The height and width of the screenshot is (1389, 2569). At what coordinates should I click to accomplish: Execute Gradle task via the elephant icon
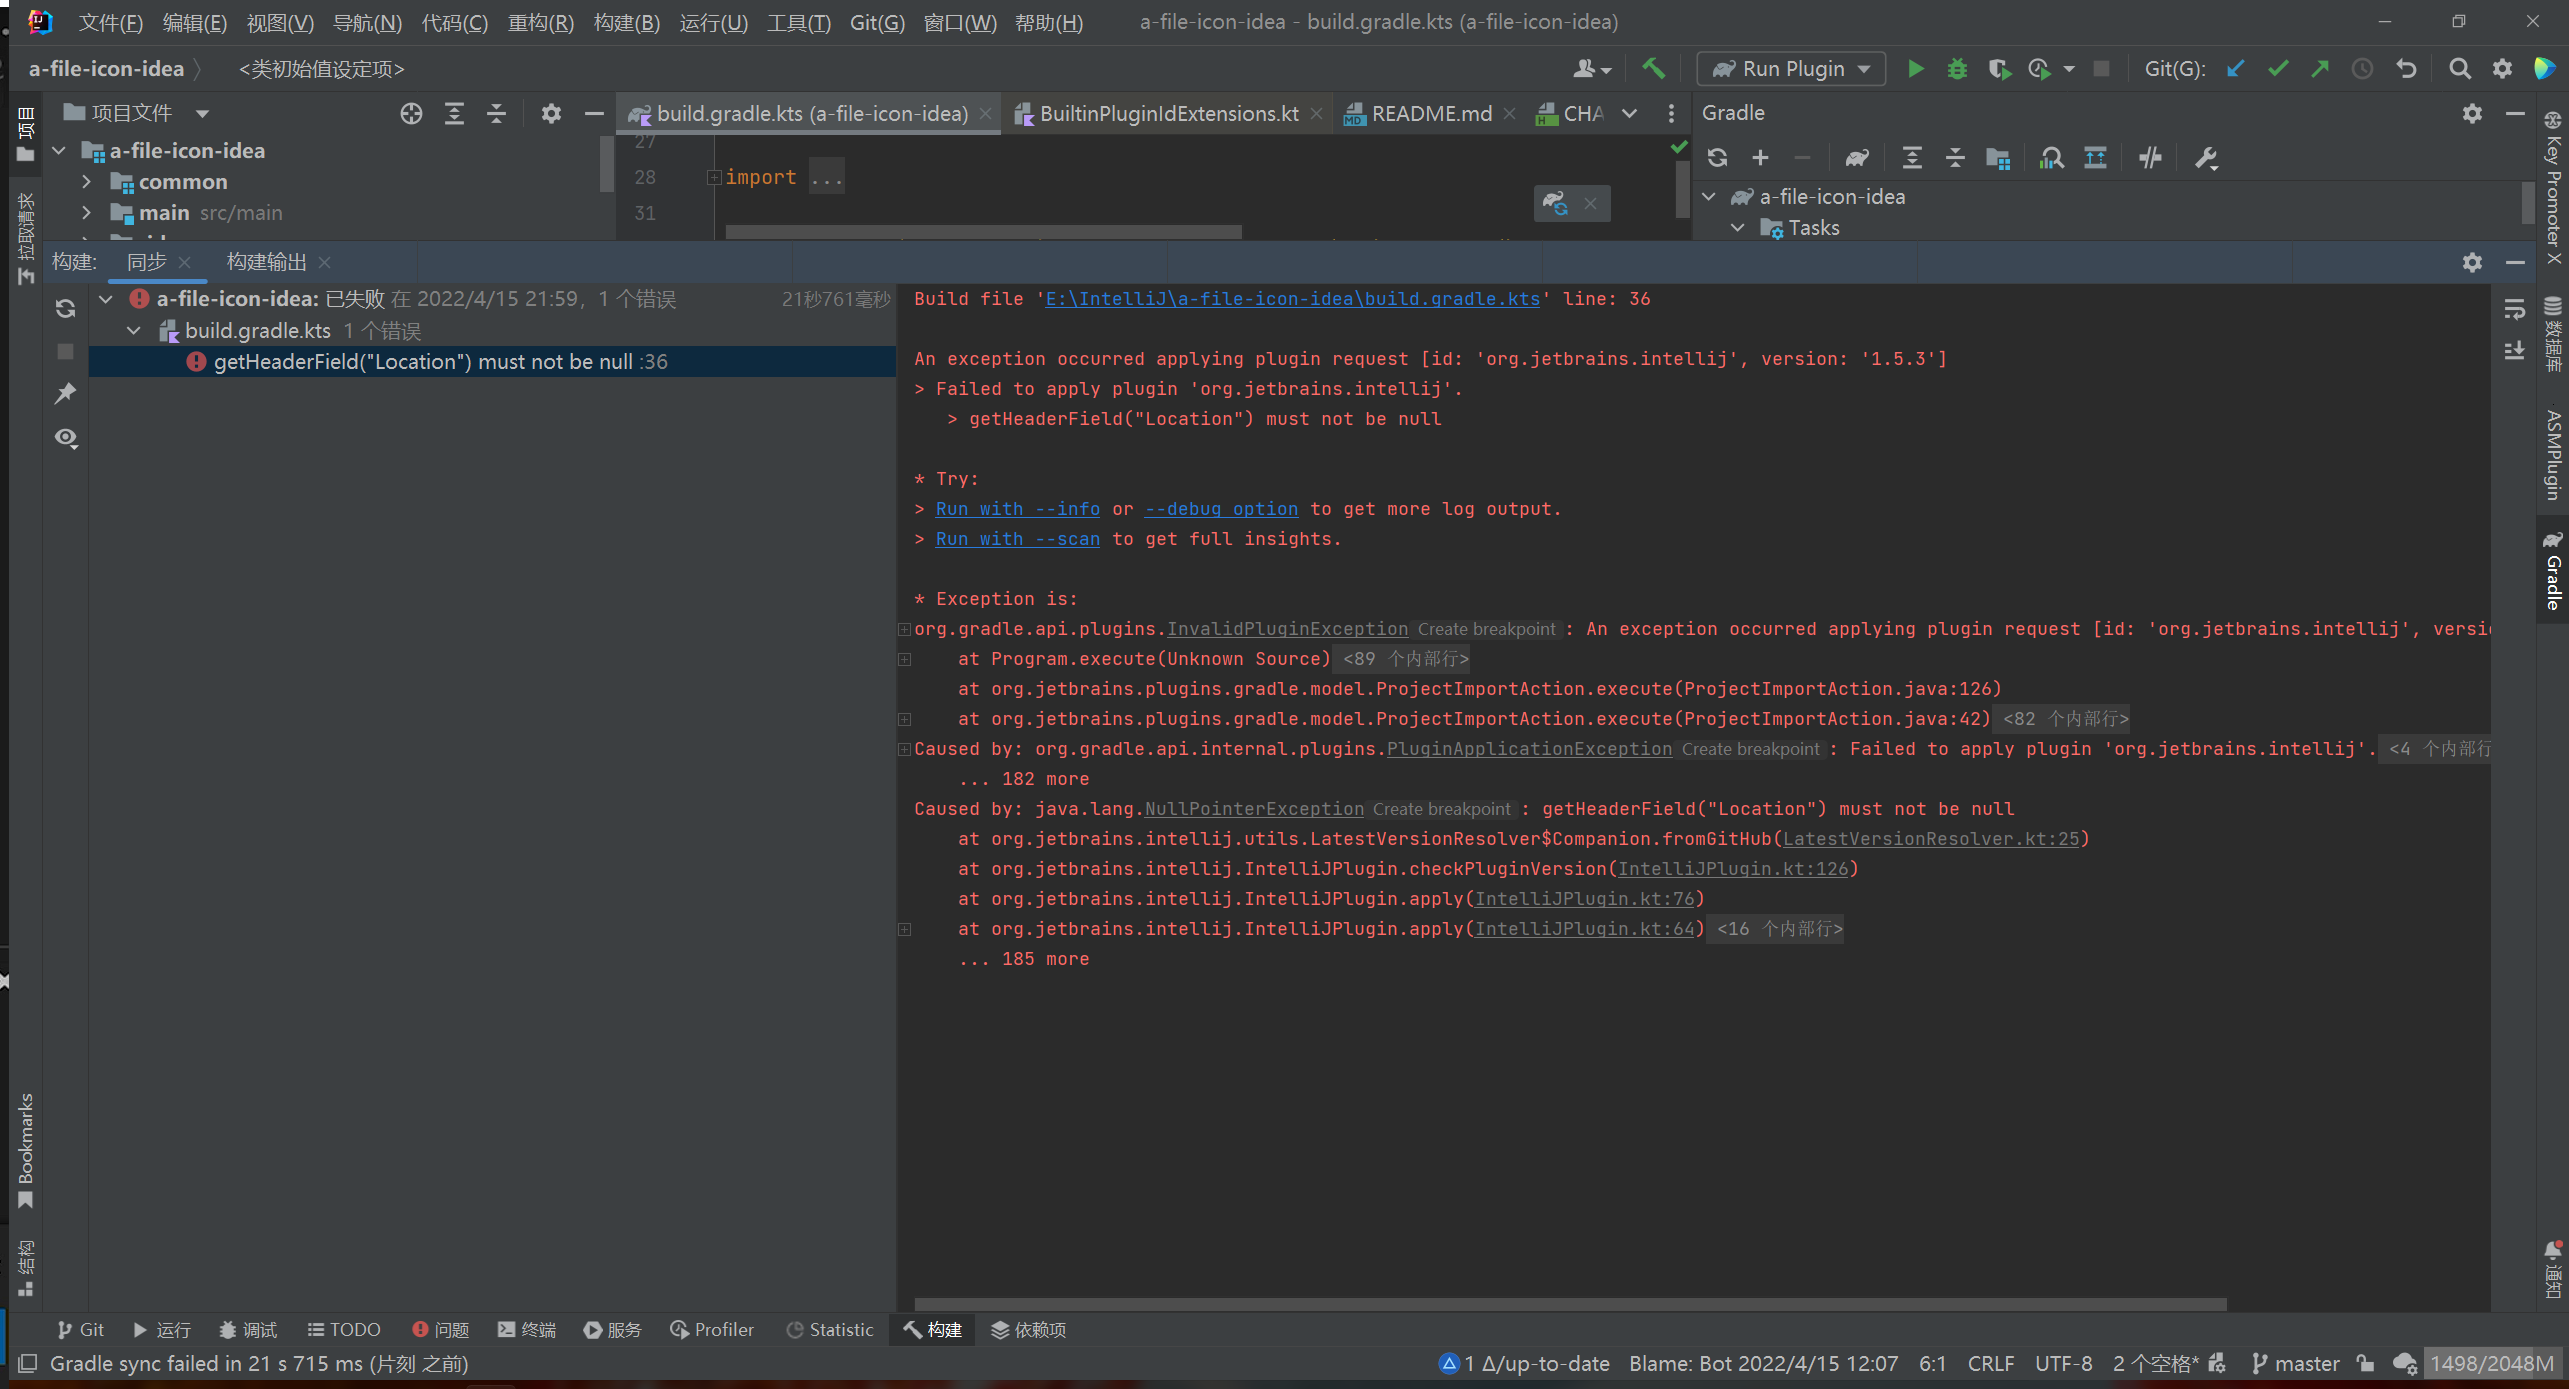point(1857,157)
